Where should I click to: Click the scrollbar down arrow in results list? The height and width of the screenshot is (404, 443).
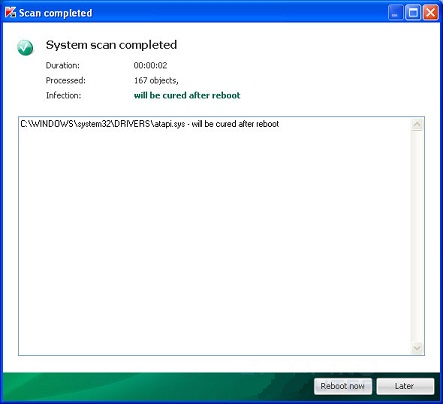(x=417, y=348)
